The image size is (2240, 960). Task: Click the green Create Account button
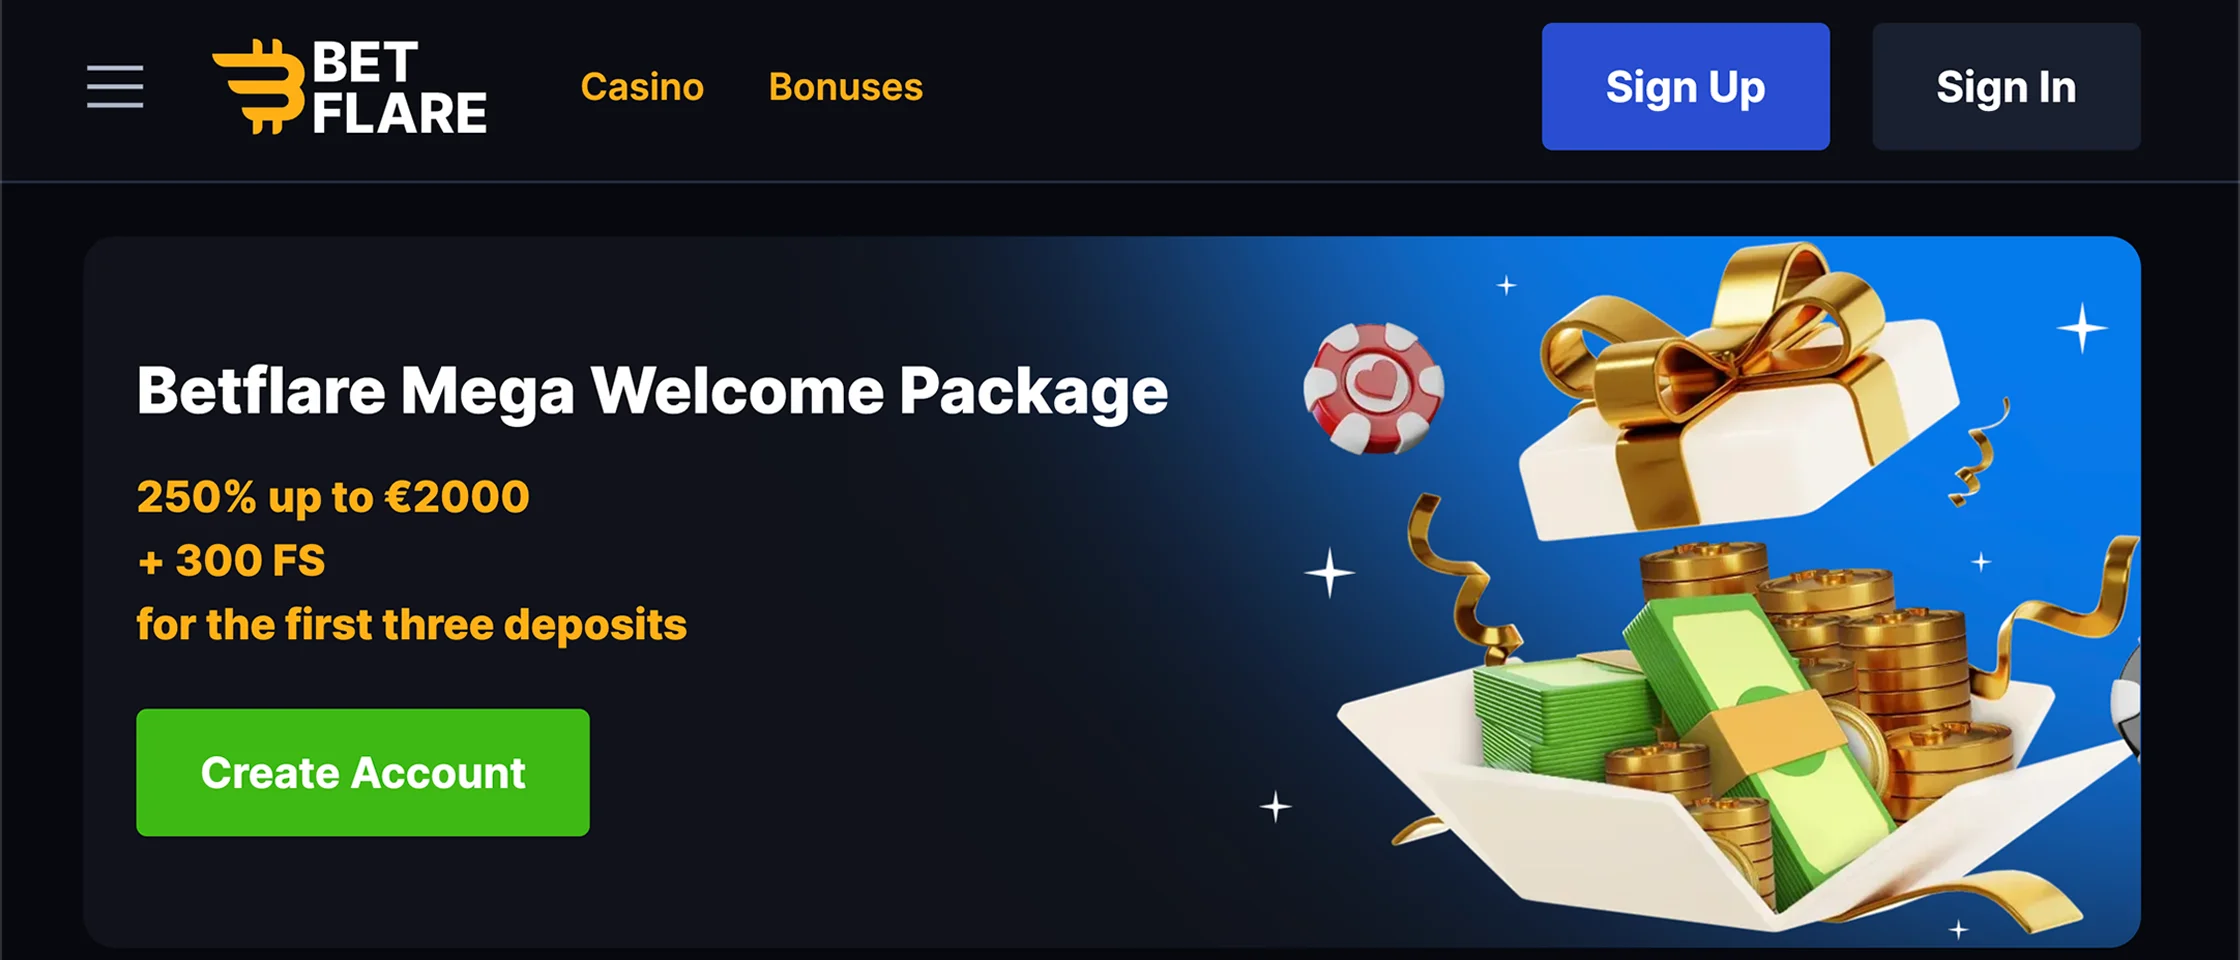pyautogui.click(x=363, y=772)
